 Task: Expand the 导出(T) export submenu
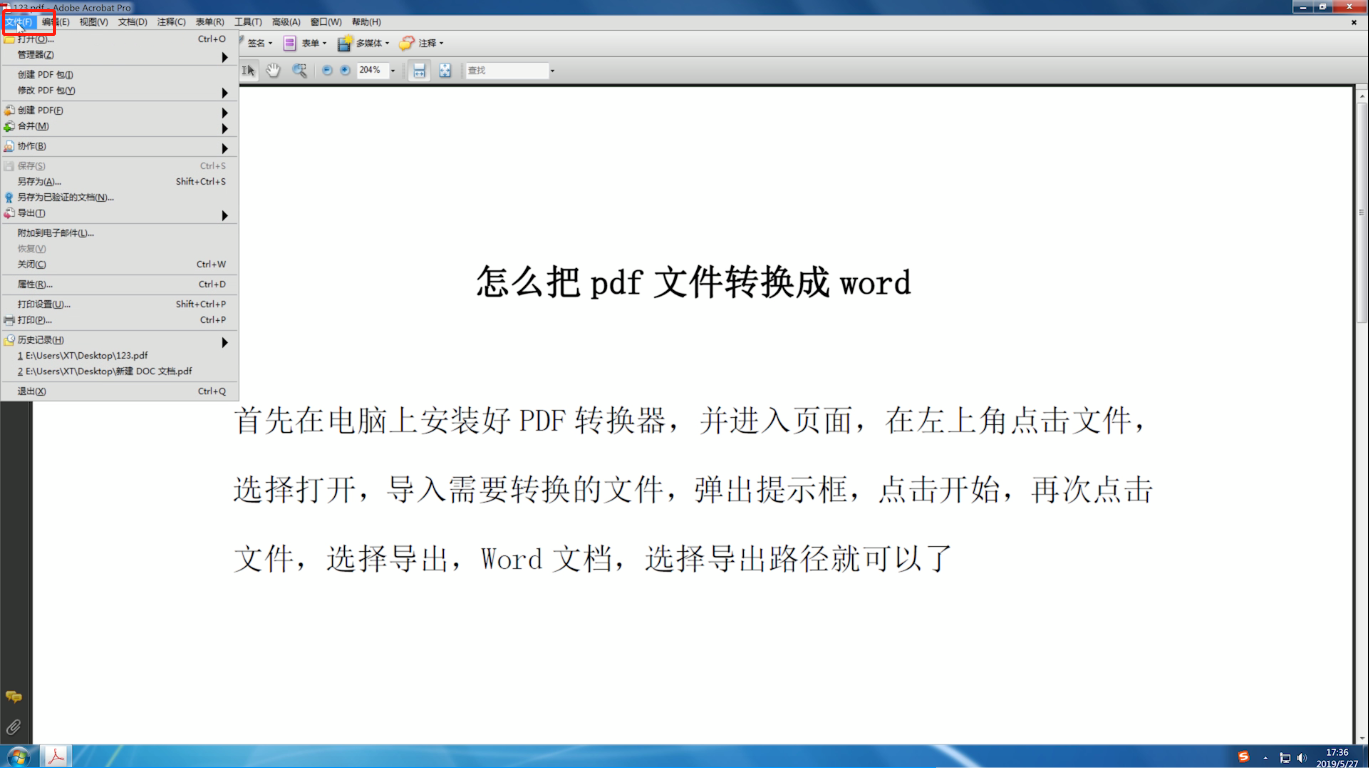click(x=119, y=214)
